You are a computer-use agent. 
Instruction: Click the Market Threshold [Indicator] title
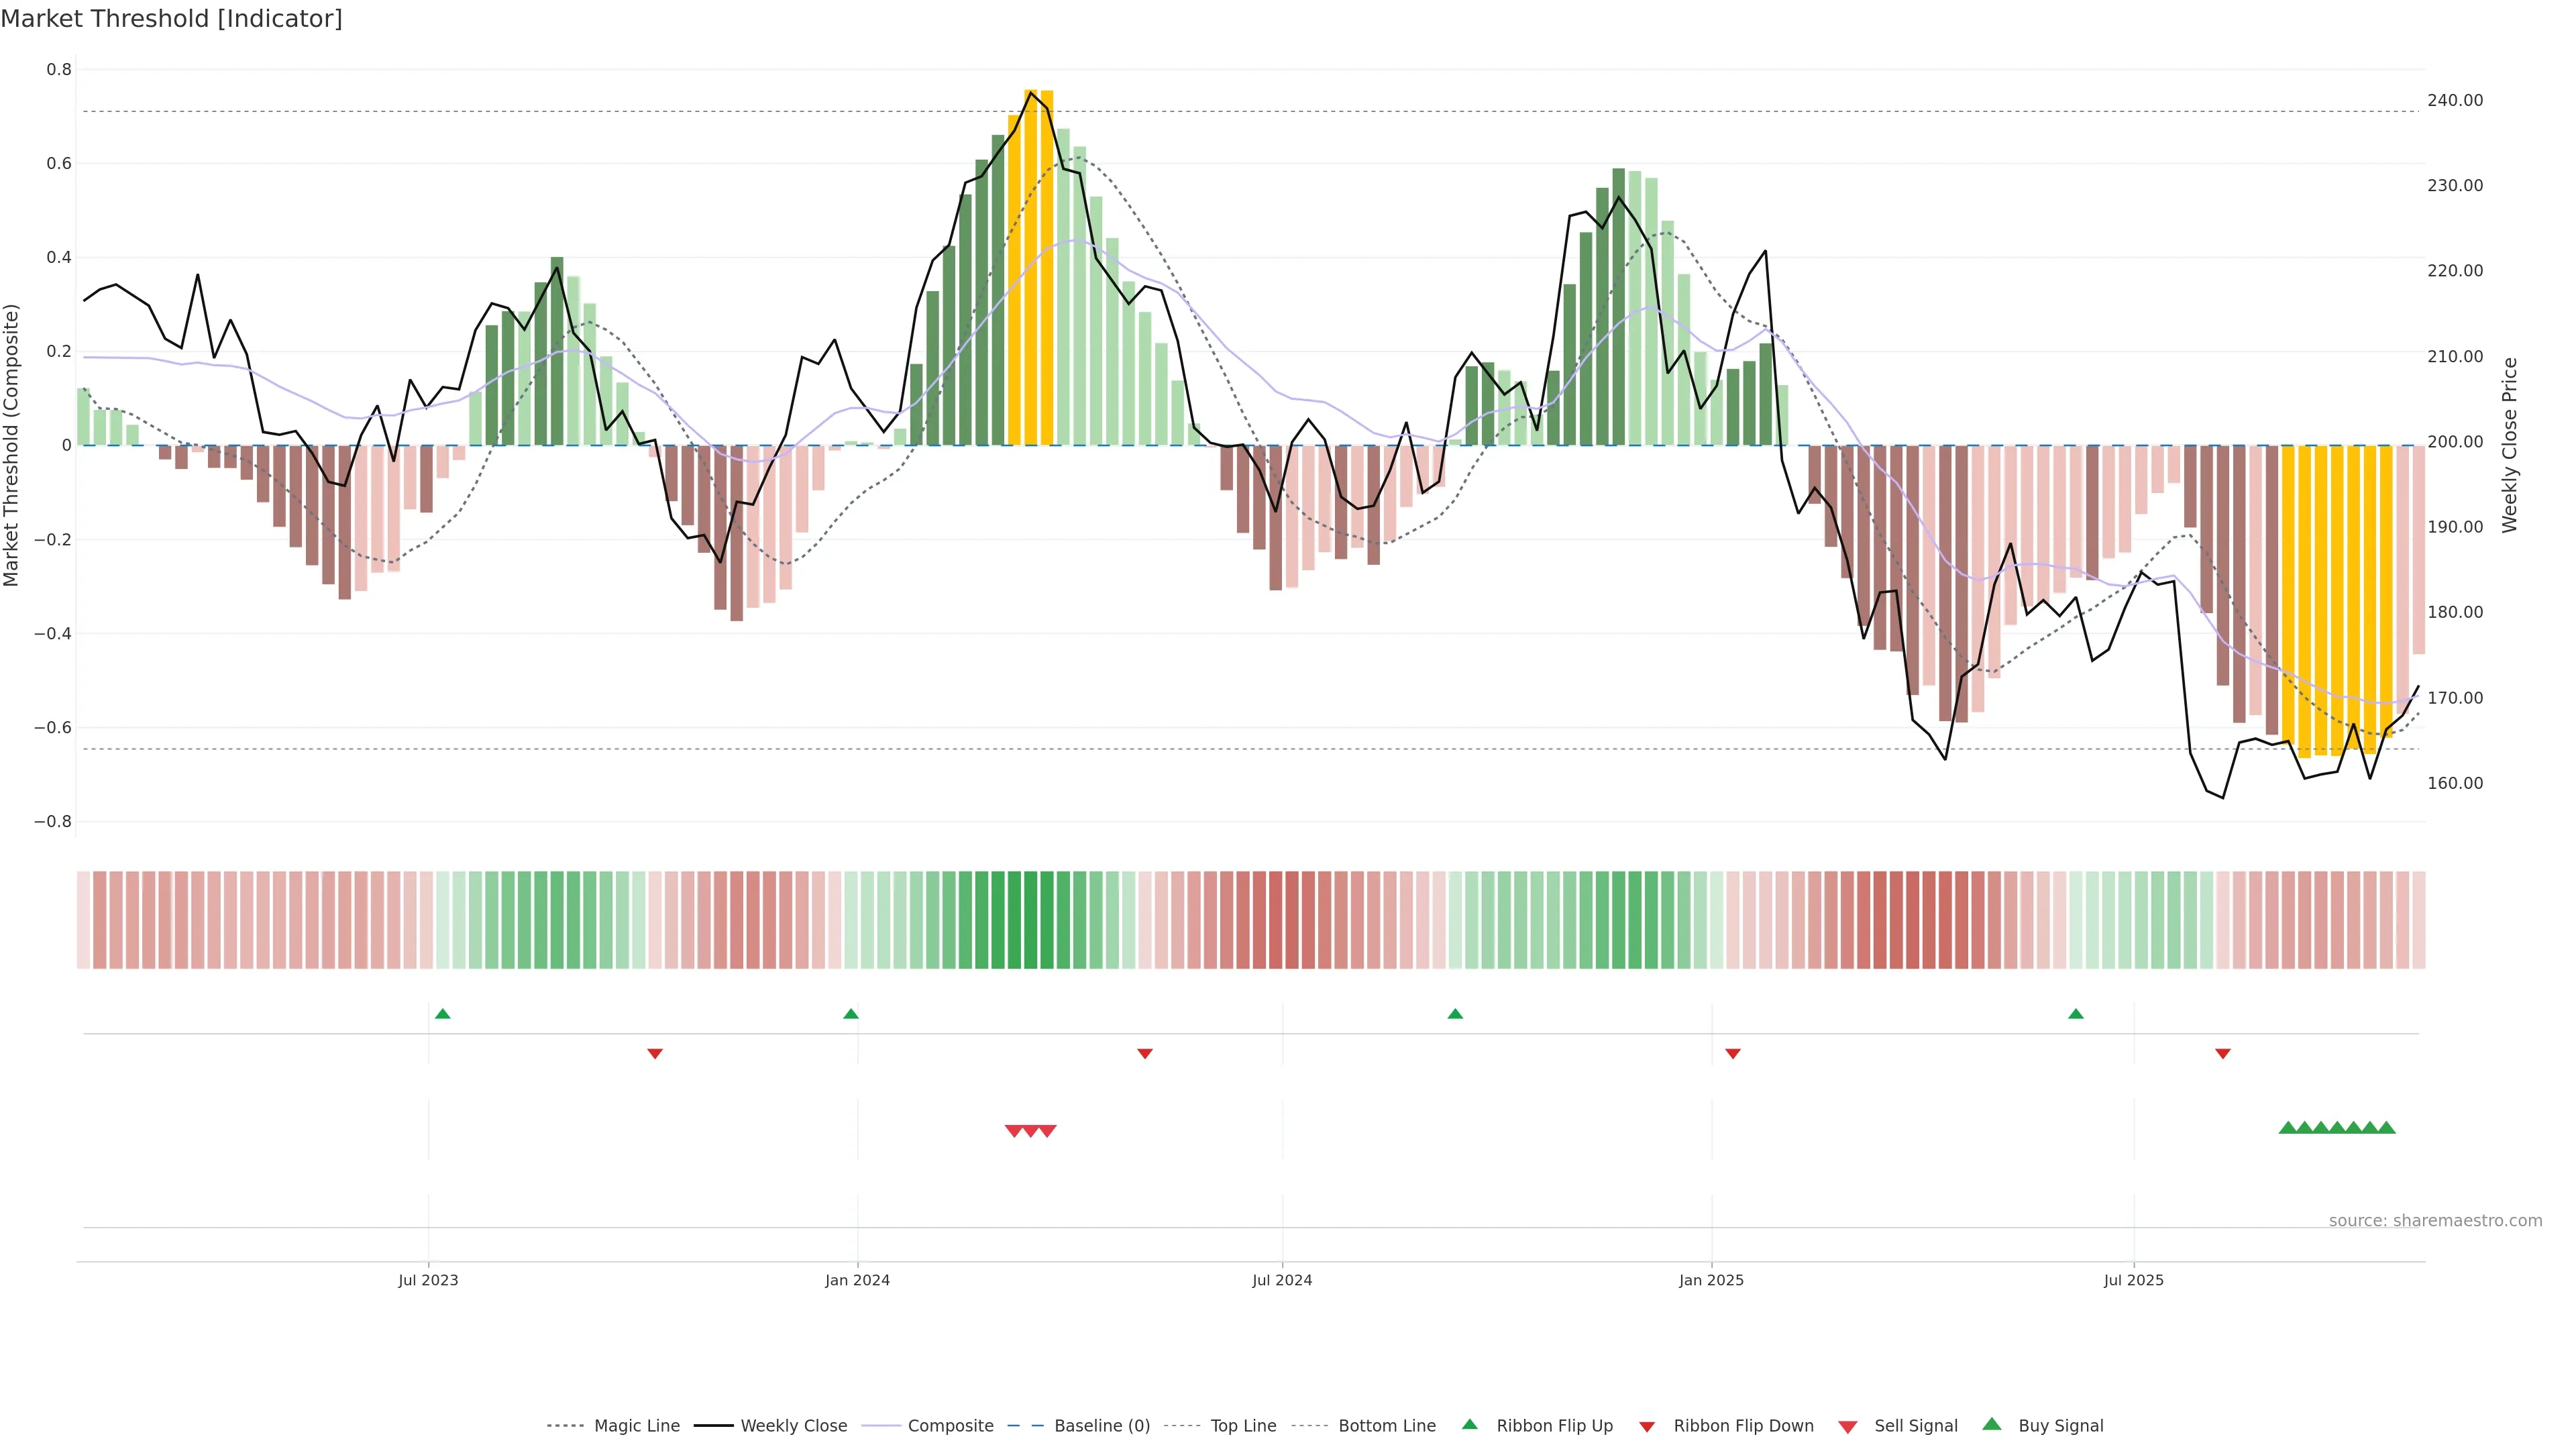tap(171, 19)
